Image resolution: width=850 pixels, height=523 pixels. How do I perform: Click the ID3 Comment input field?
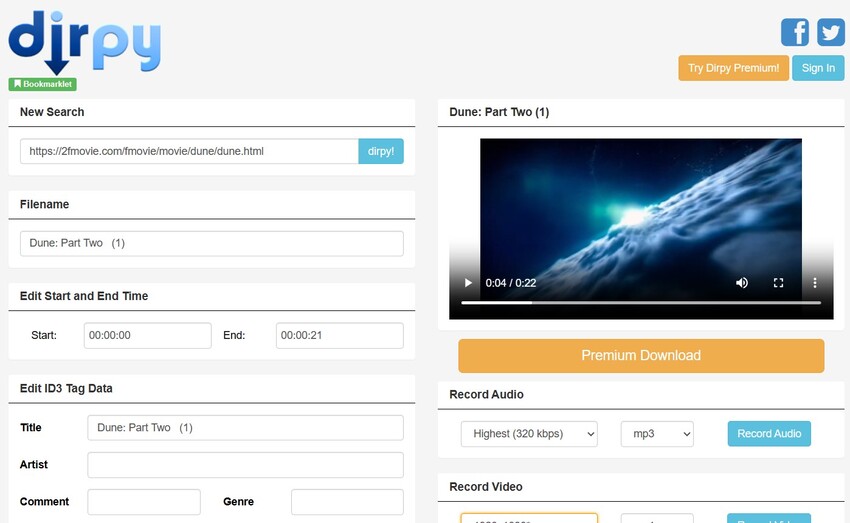(144, 502)
